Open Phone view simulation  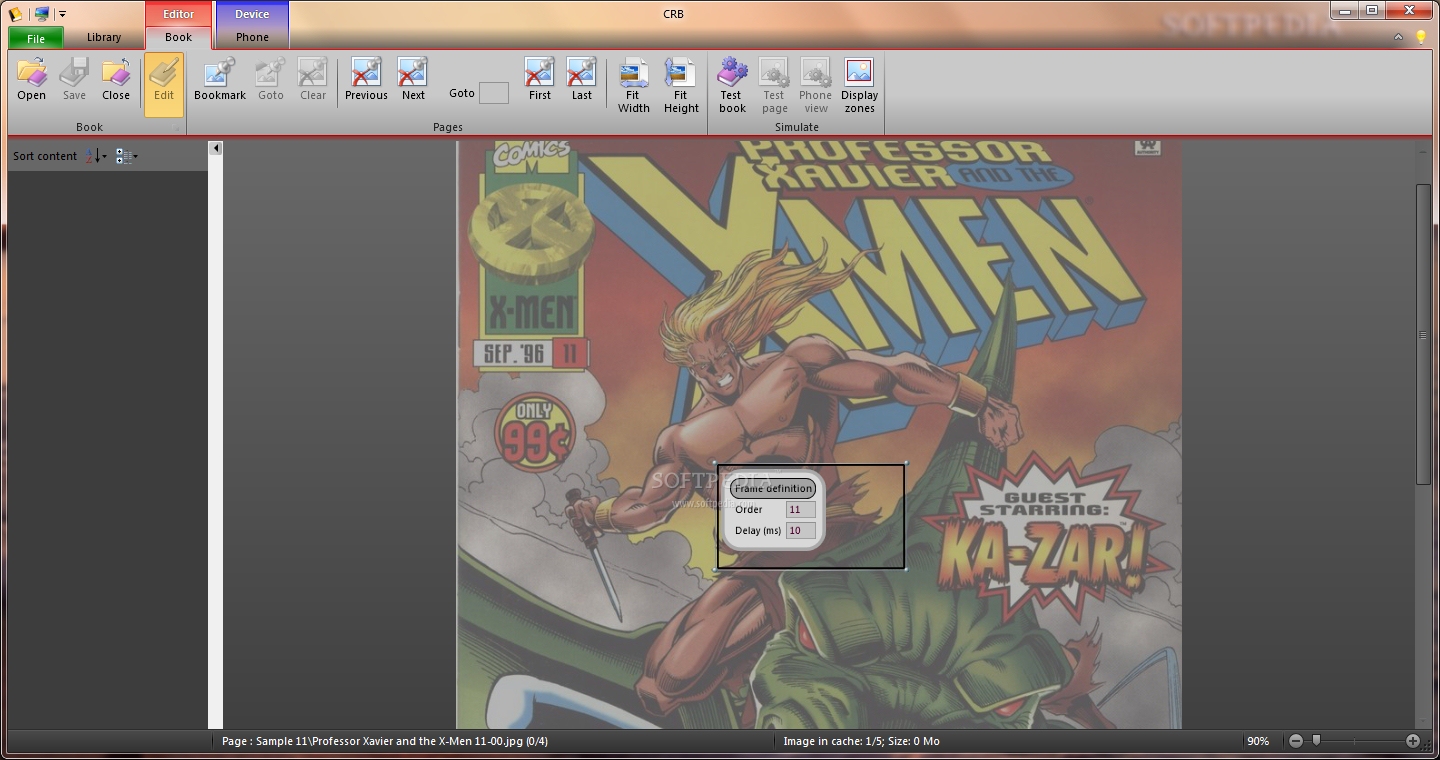[x=815, y=86]
